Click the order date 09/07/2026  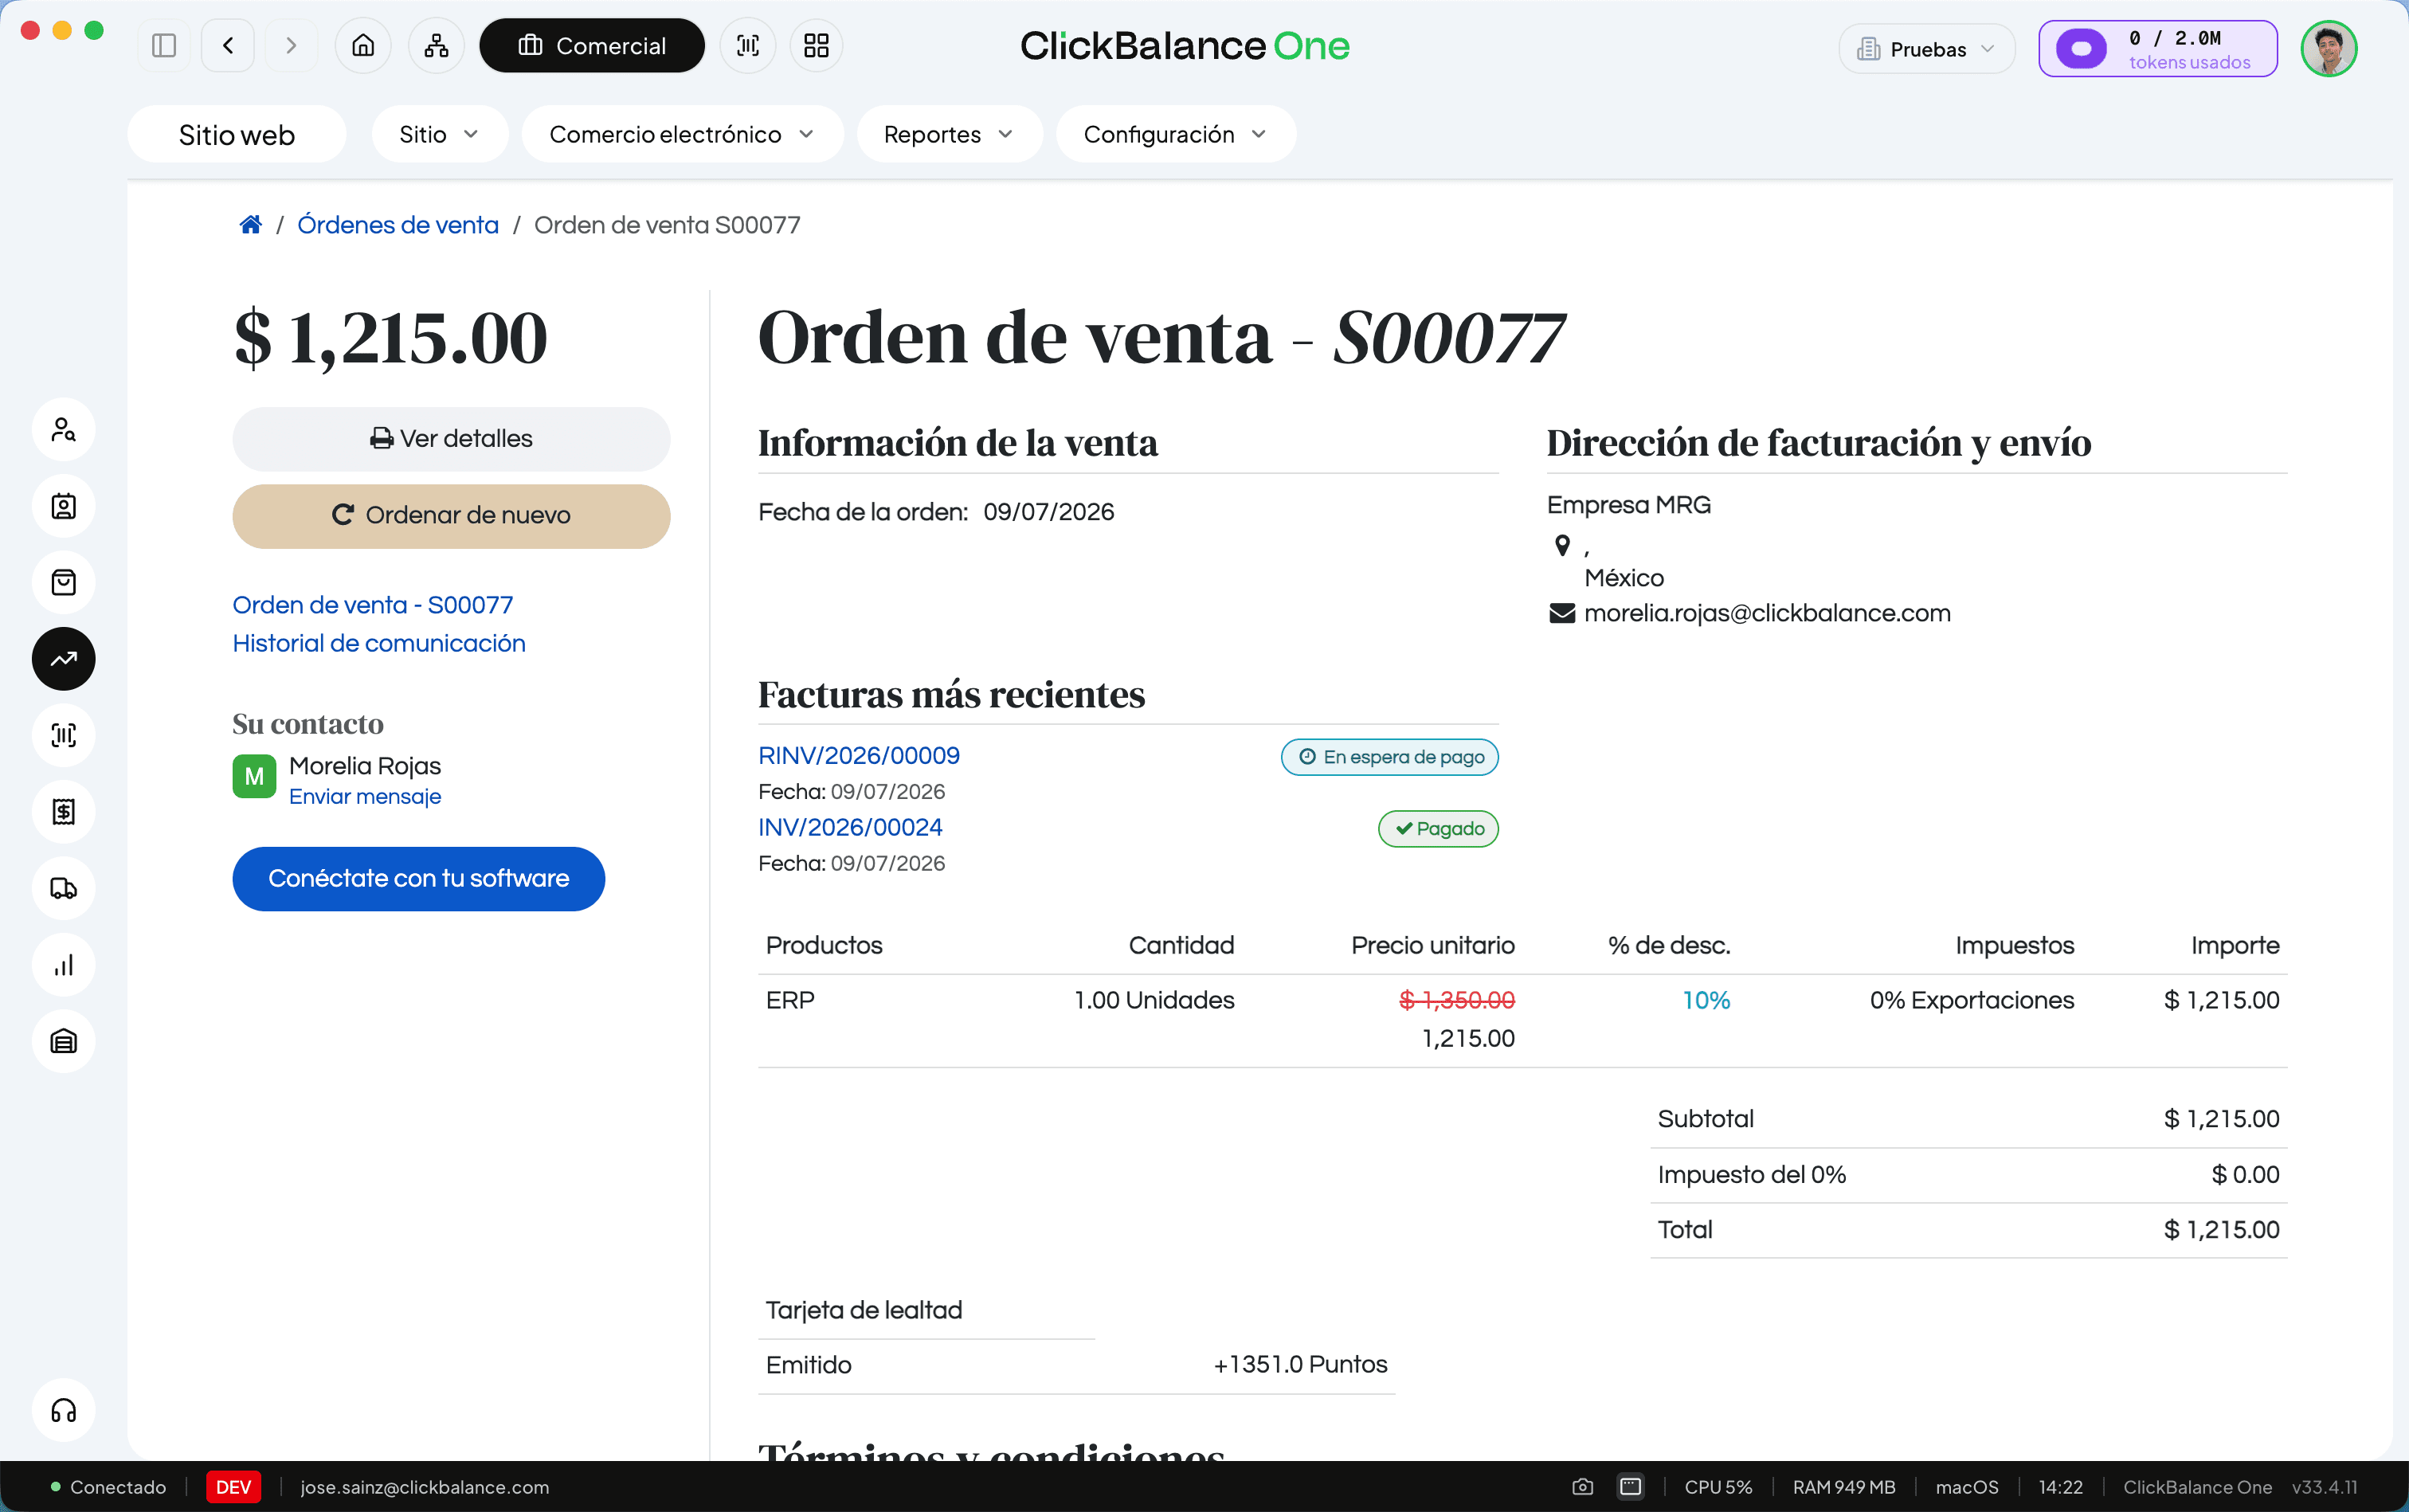point(1048,512)
